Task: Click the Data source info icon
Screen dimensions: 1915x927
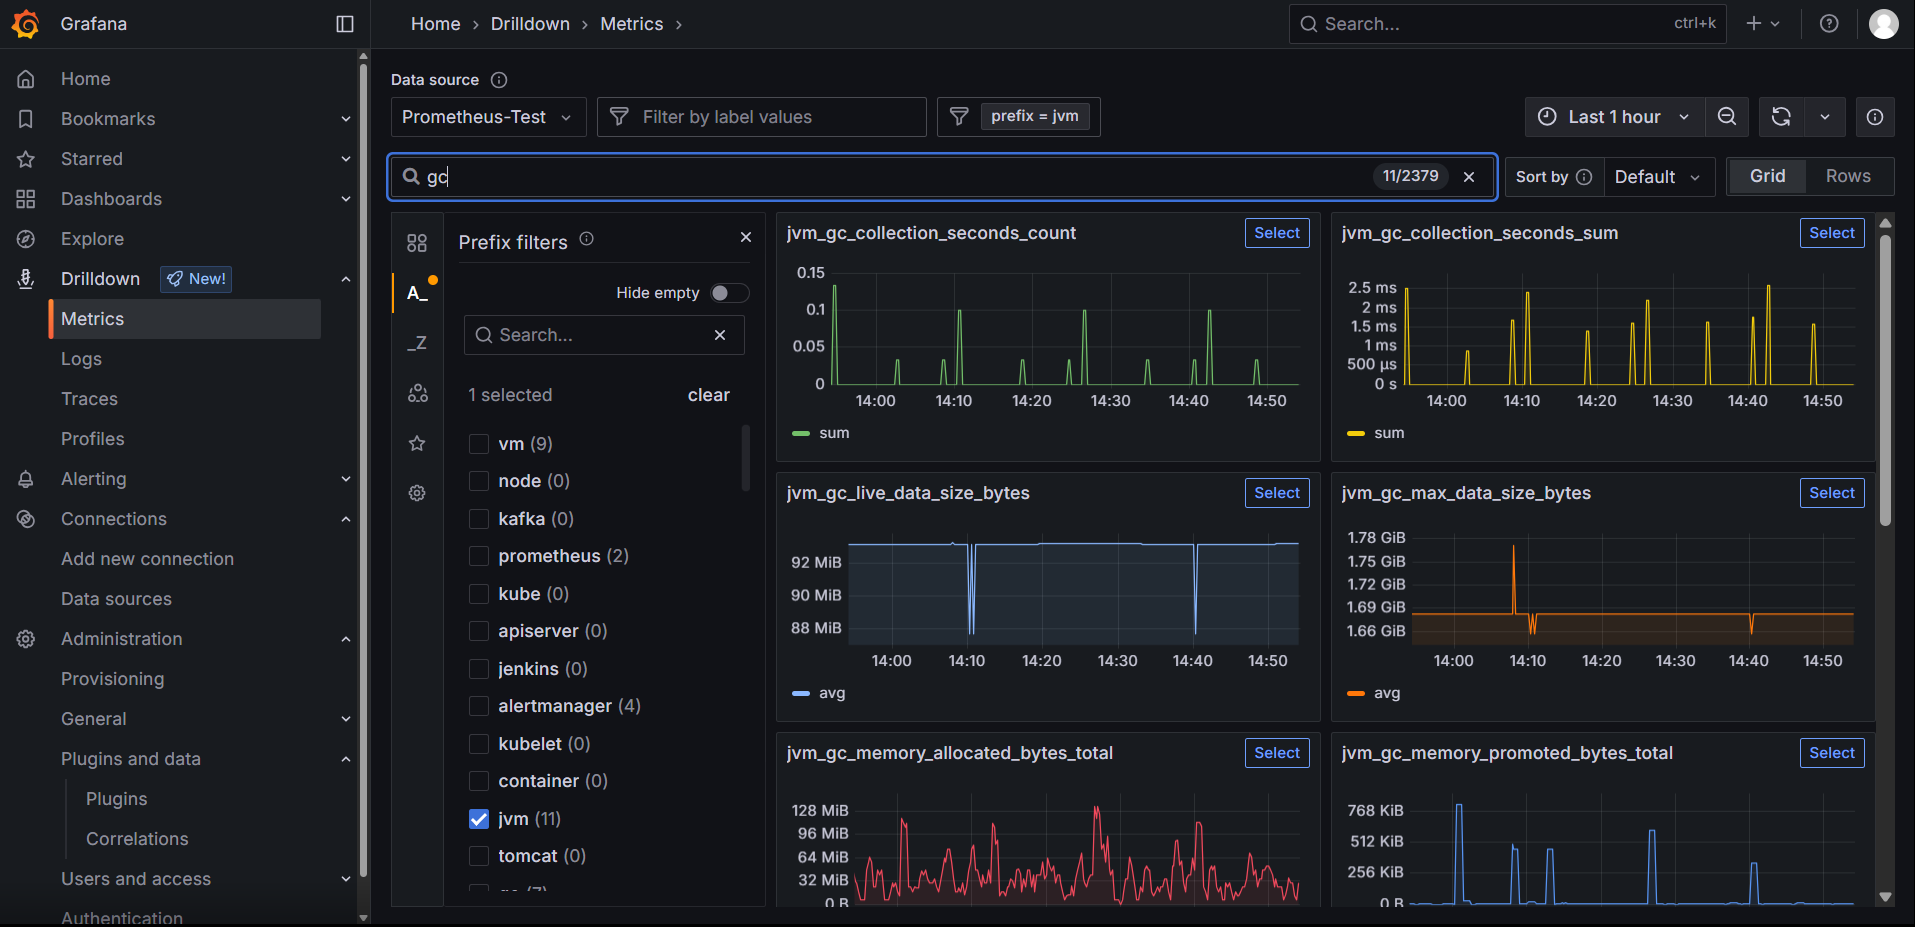Action: click(499, 80)
